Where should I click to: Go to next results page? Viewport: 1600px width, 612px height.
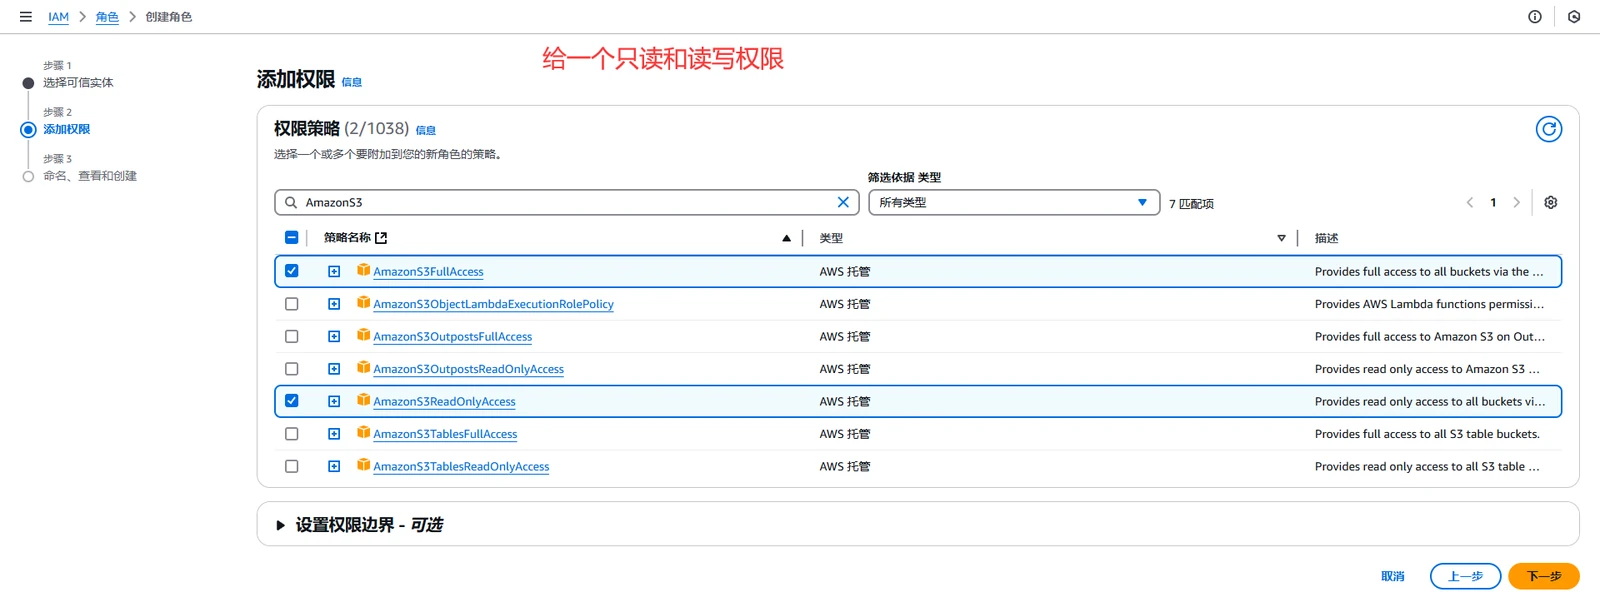[x=1516, y=202]
